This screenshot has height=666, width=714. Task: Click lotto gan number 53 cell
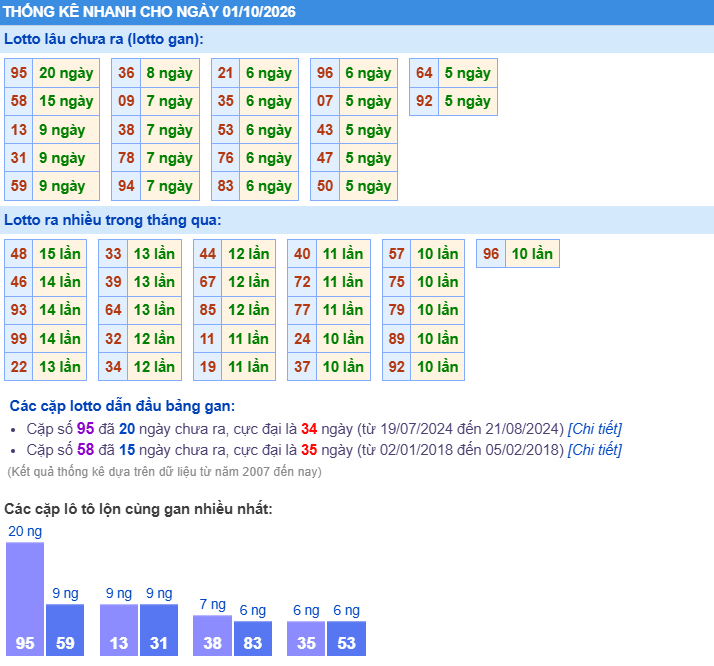point(225,130)
